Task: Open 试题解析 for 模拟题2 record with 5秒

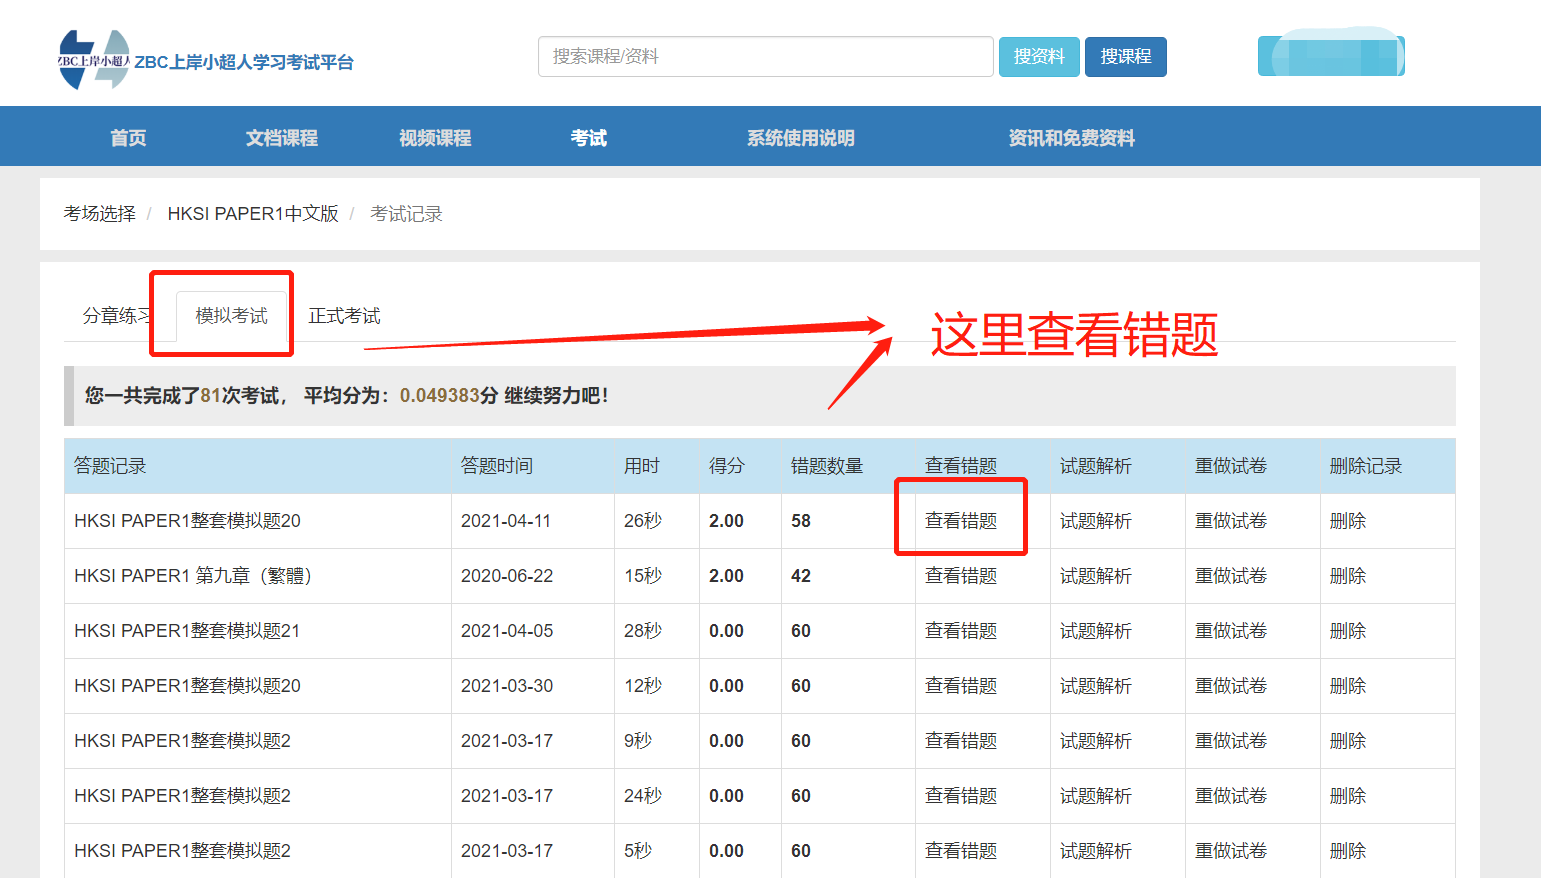Action: coord(1096,851)
